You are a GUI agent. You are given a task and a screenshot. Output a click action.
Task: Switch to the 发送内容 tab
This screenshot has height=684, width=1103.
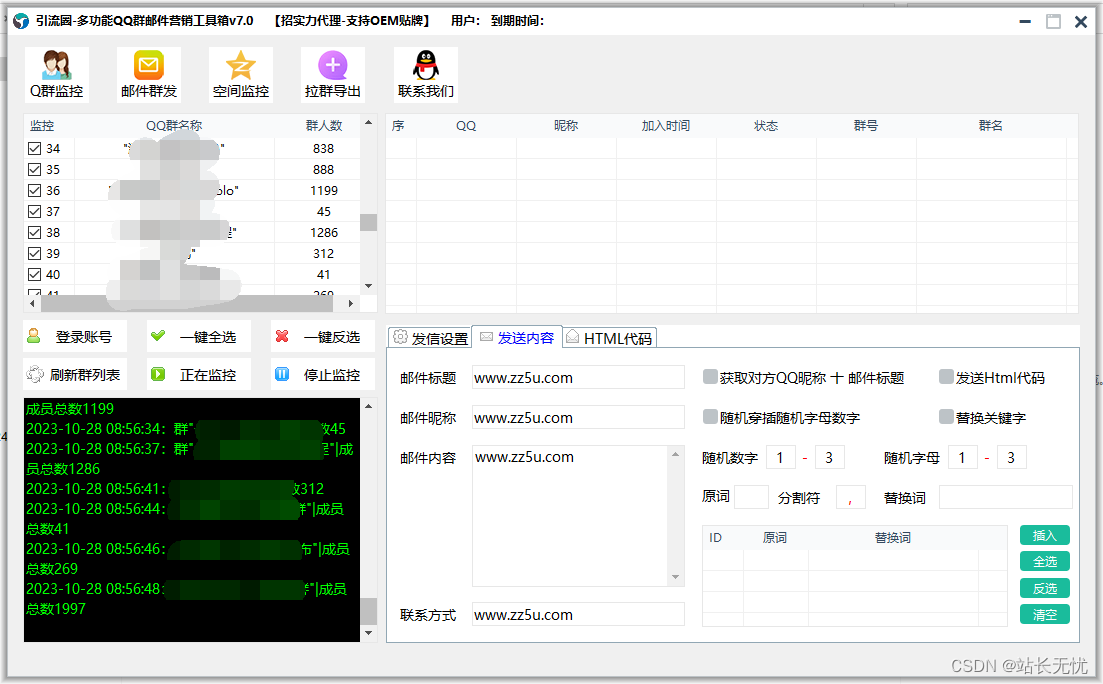point(517,338)
